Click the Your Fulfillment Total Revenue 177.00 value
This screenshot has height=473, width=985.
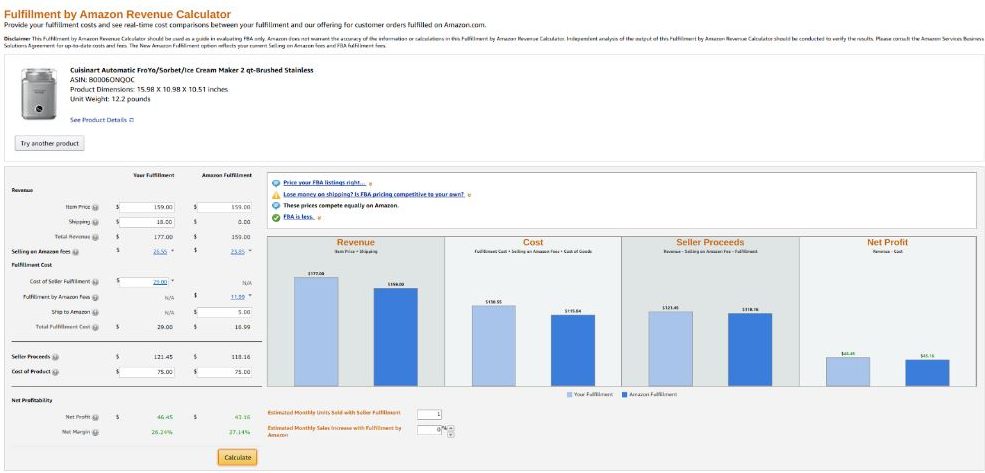163,237
